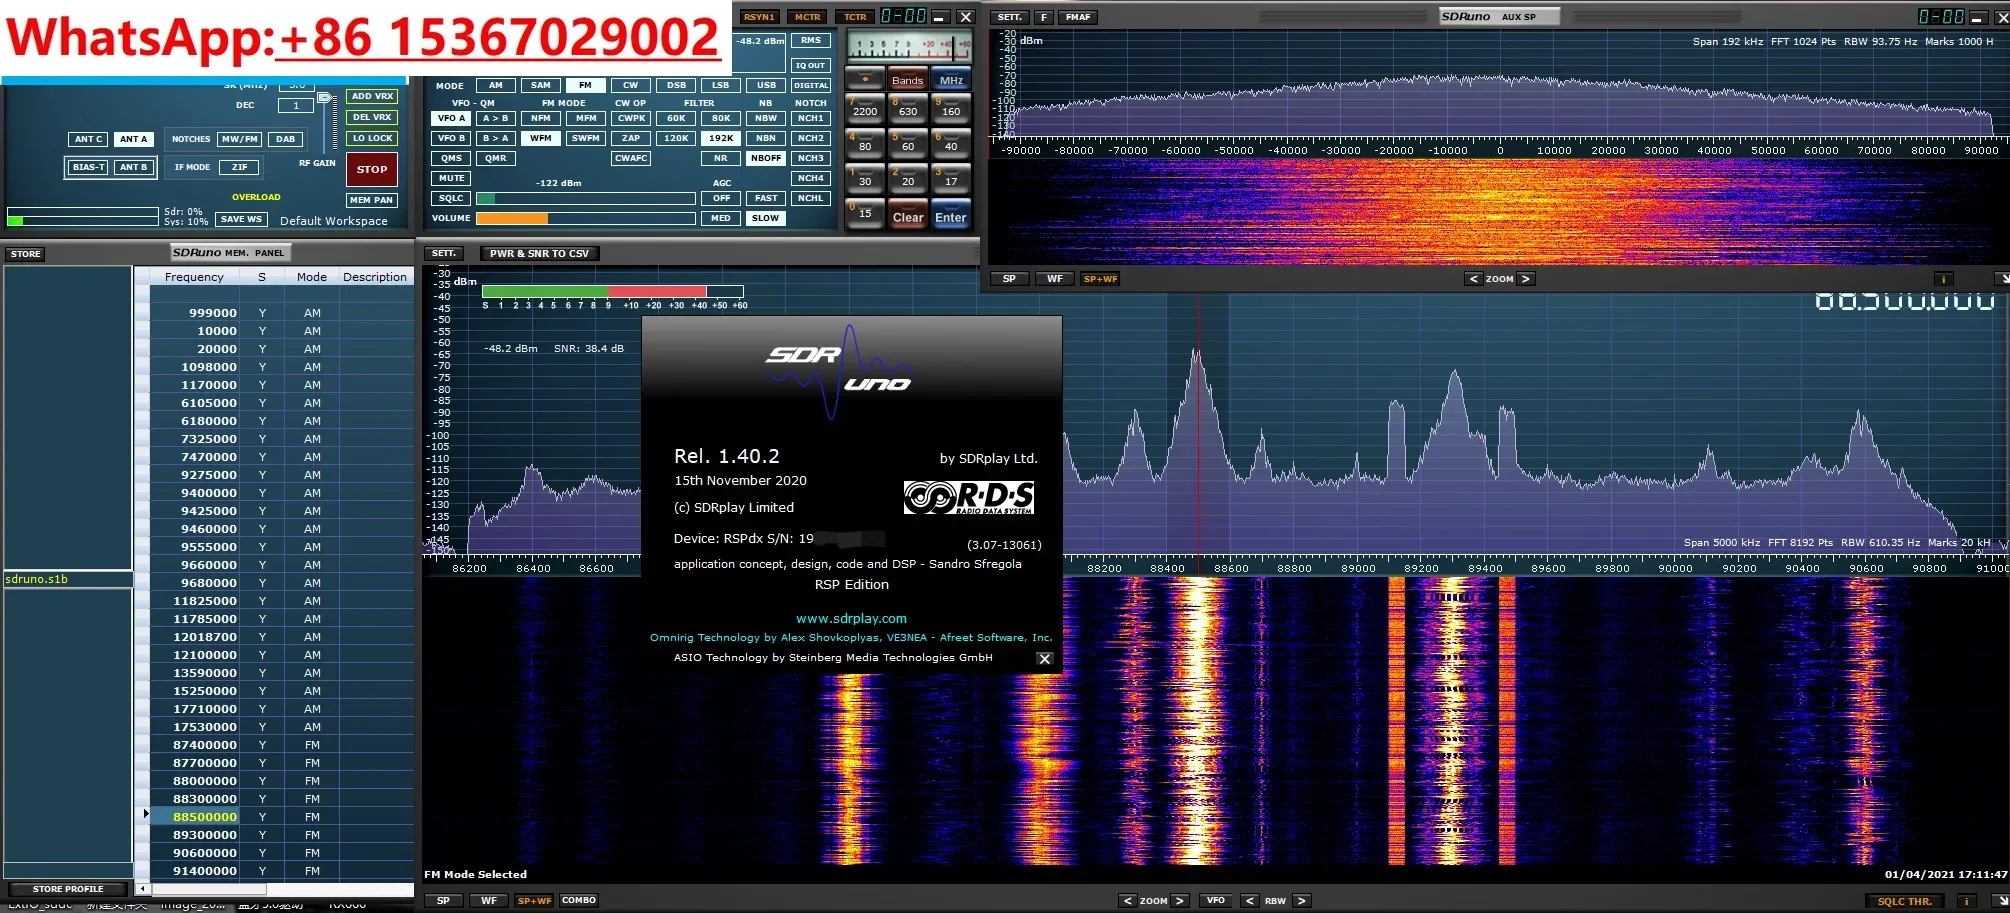Enable the SQLC squelch toggle
Screen dimensions: 2010x913
(x=451, y=198)
